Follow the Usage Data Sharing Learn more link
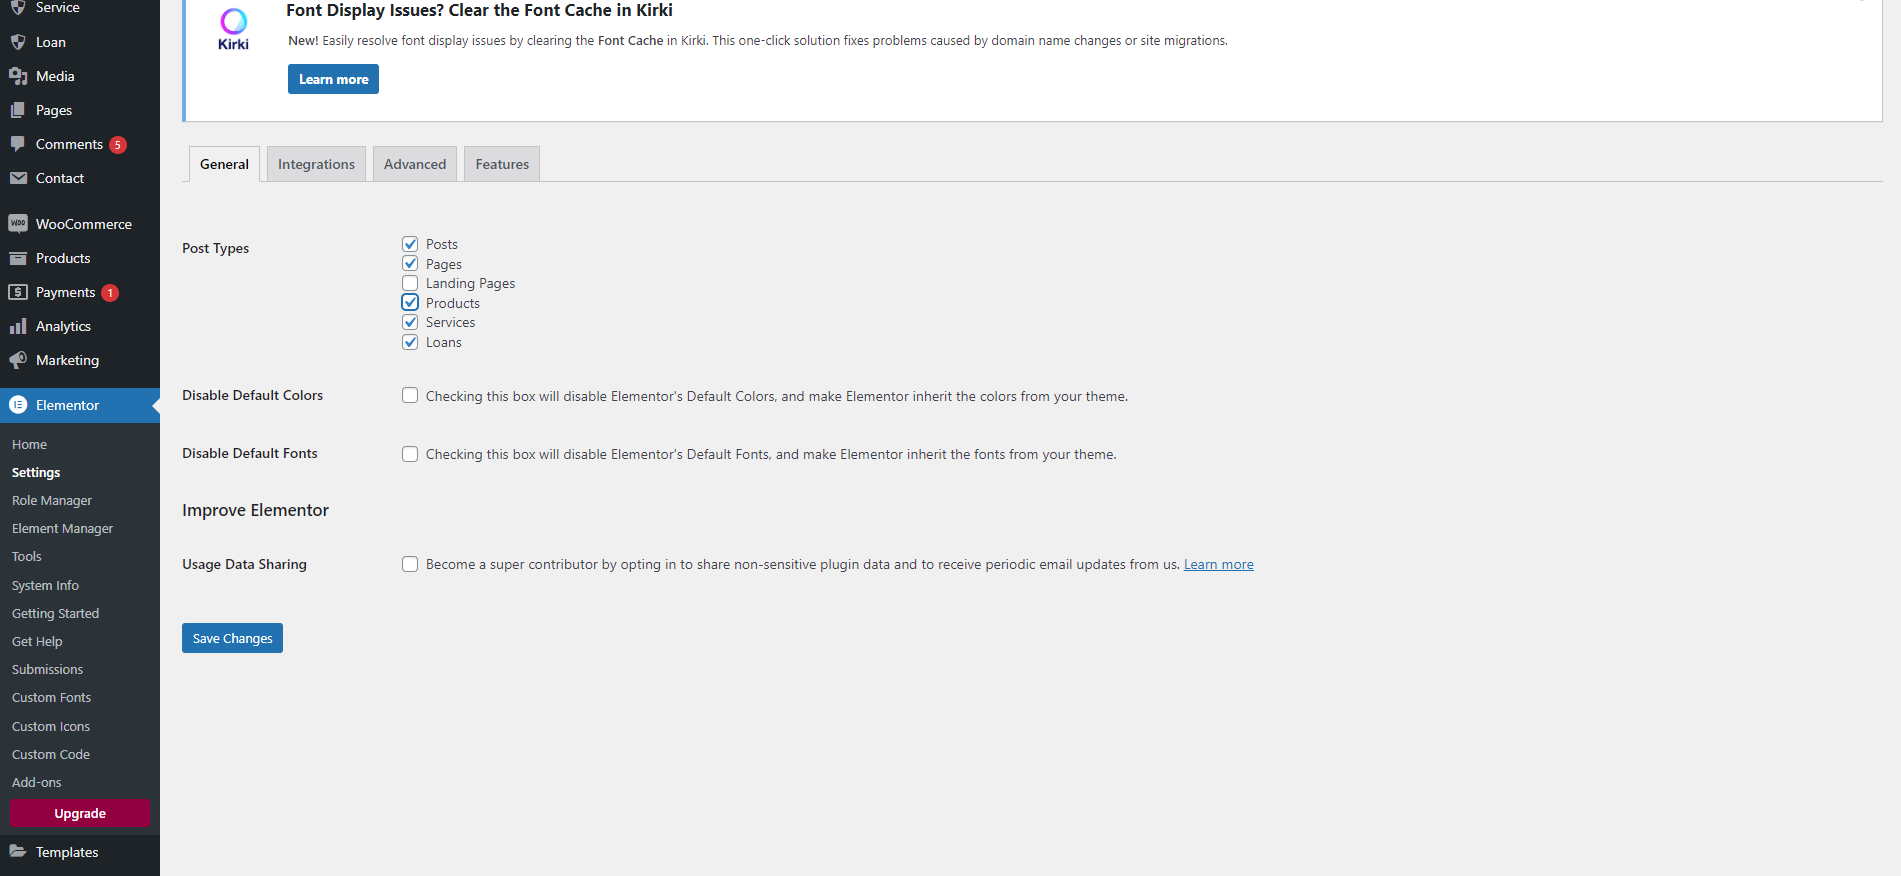This screenshot has width=1901, height=876. (x=1219, y=564)
